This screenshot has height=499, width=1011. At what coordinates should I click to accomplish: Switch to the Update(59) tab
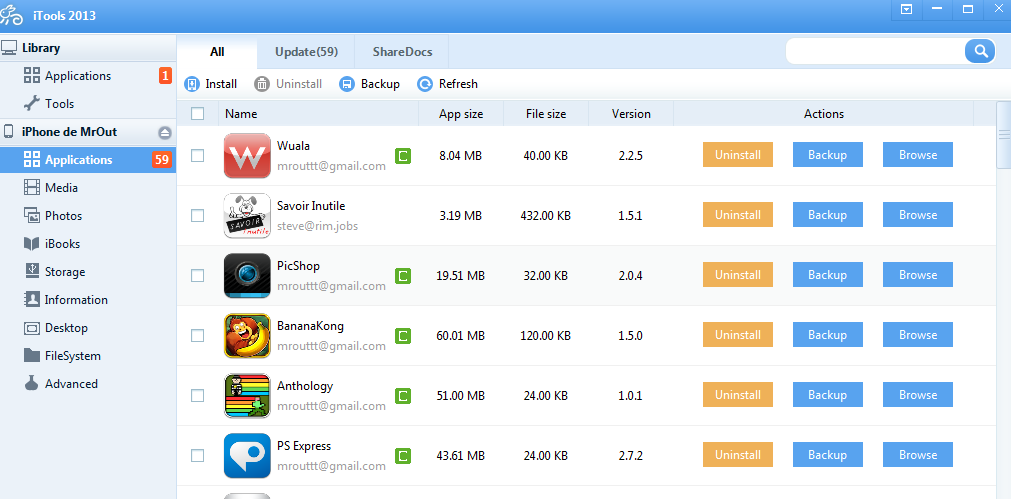coord(306,52)
